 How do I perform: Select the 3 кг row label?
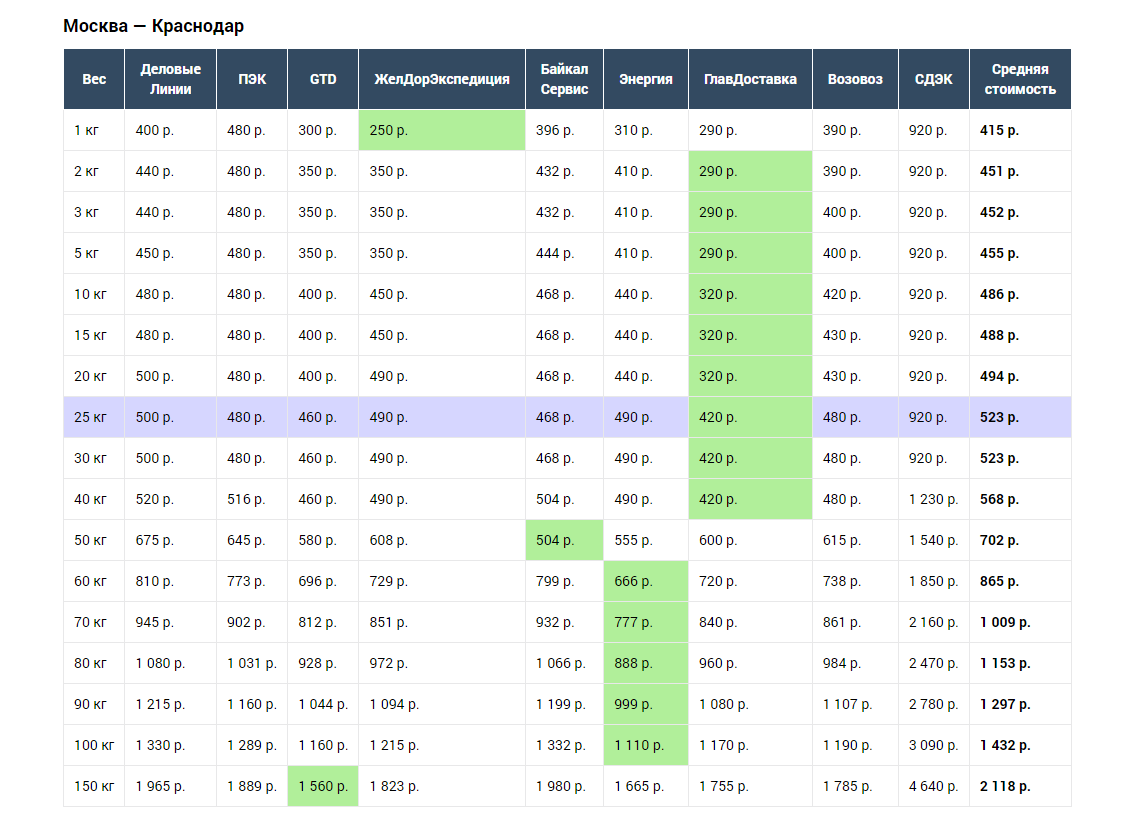pos(86,212)
